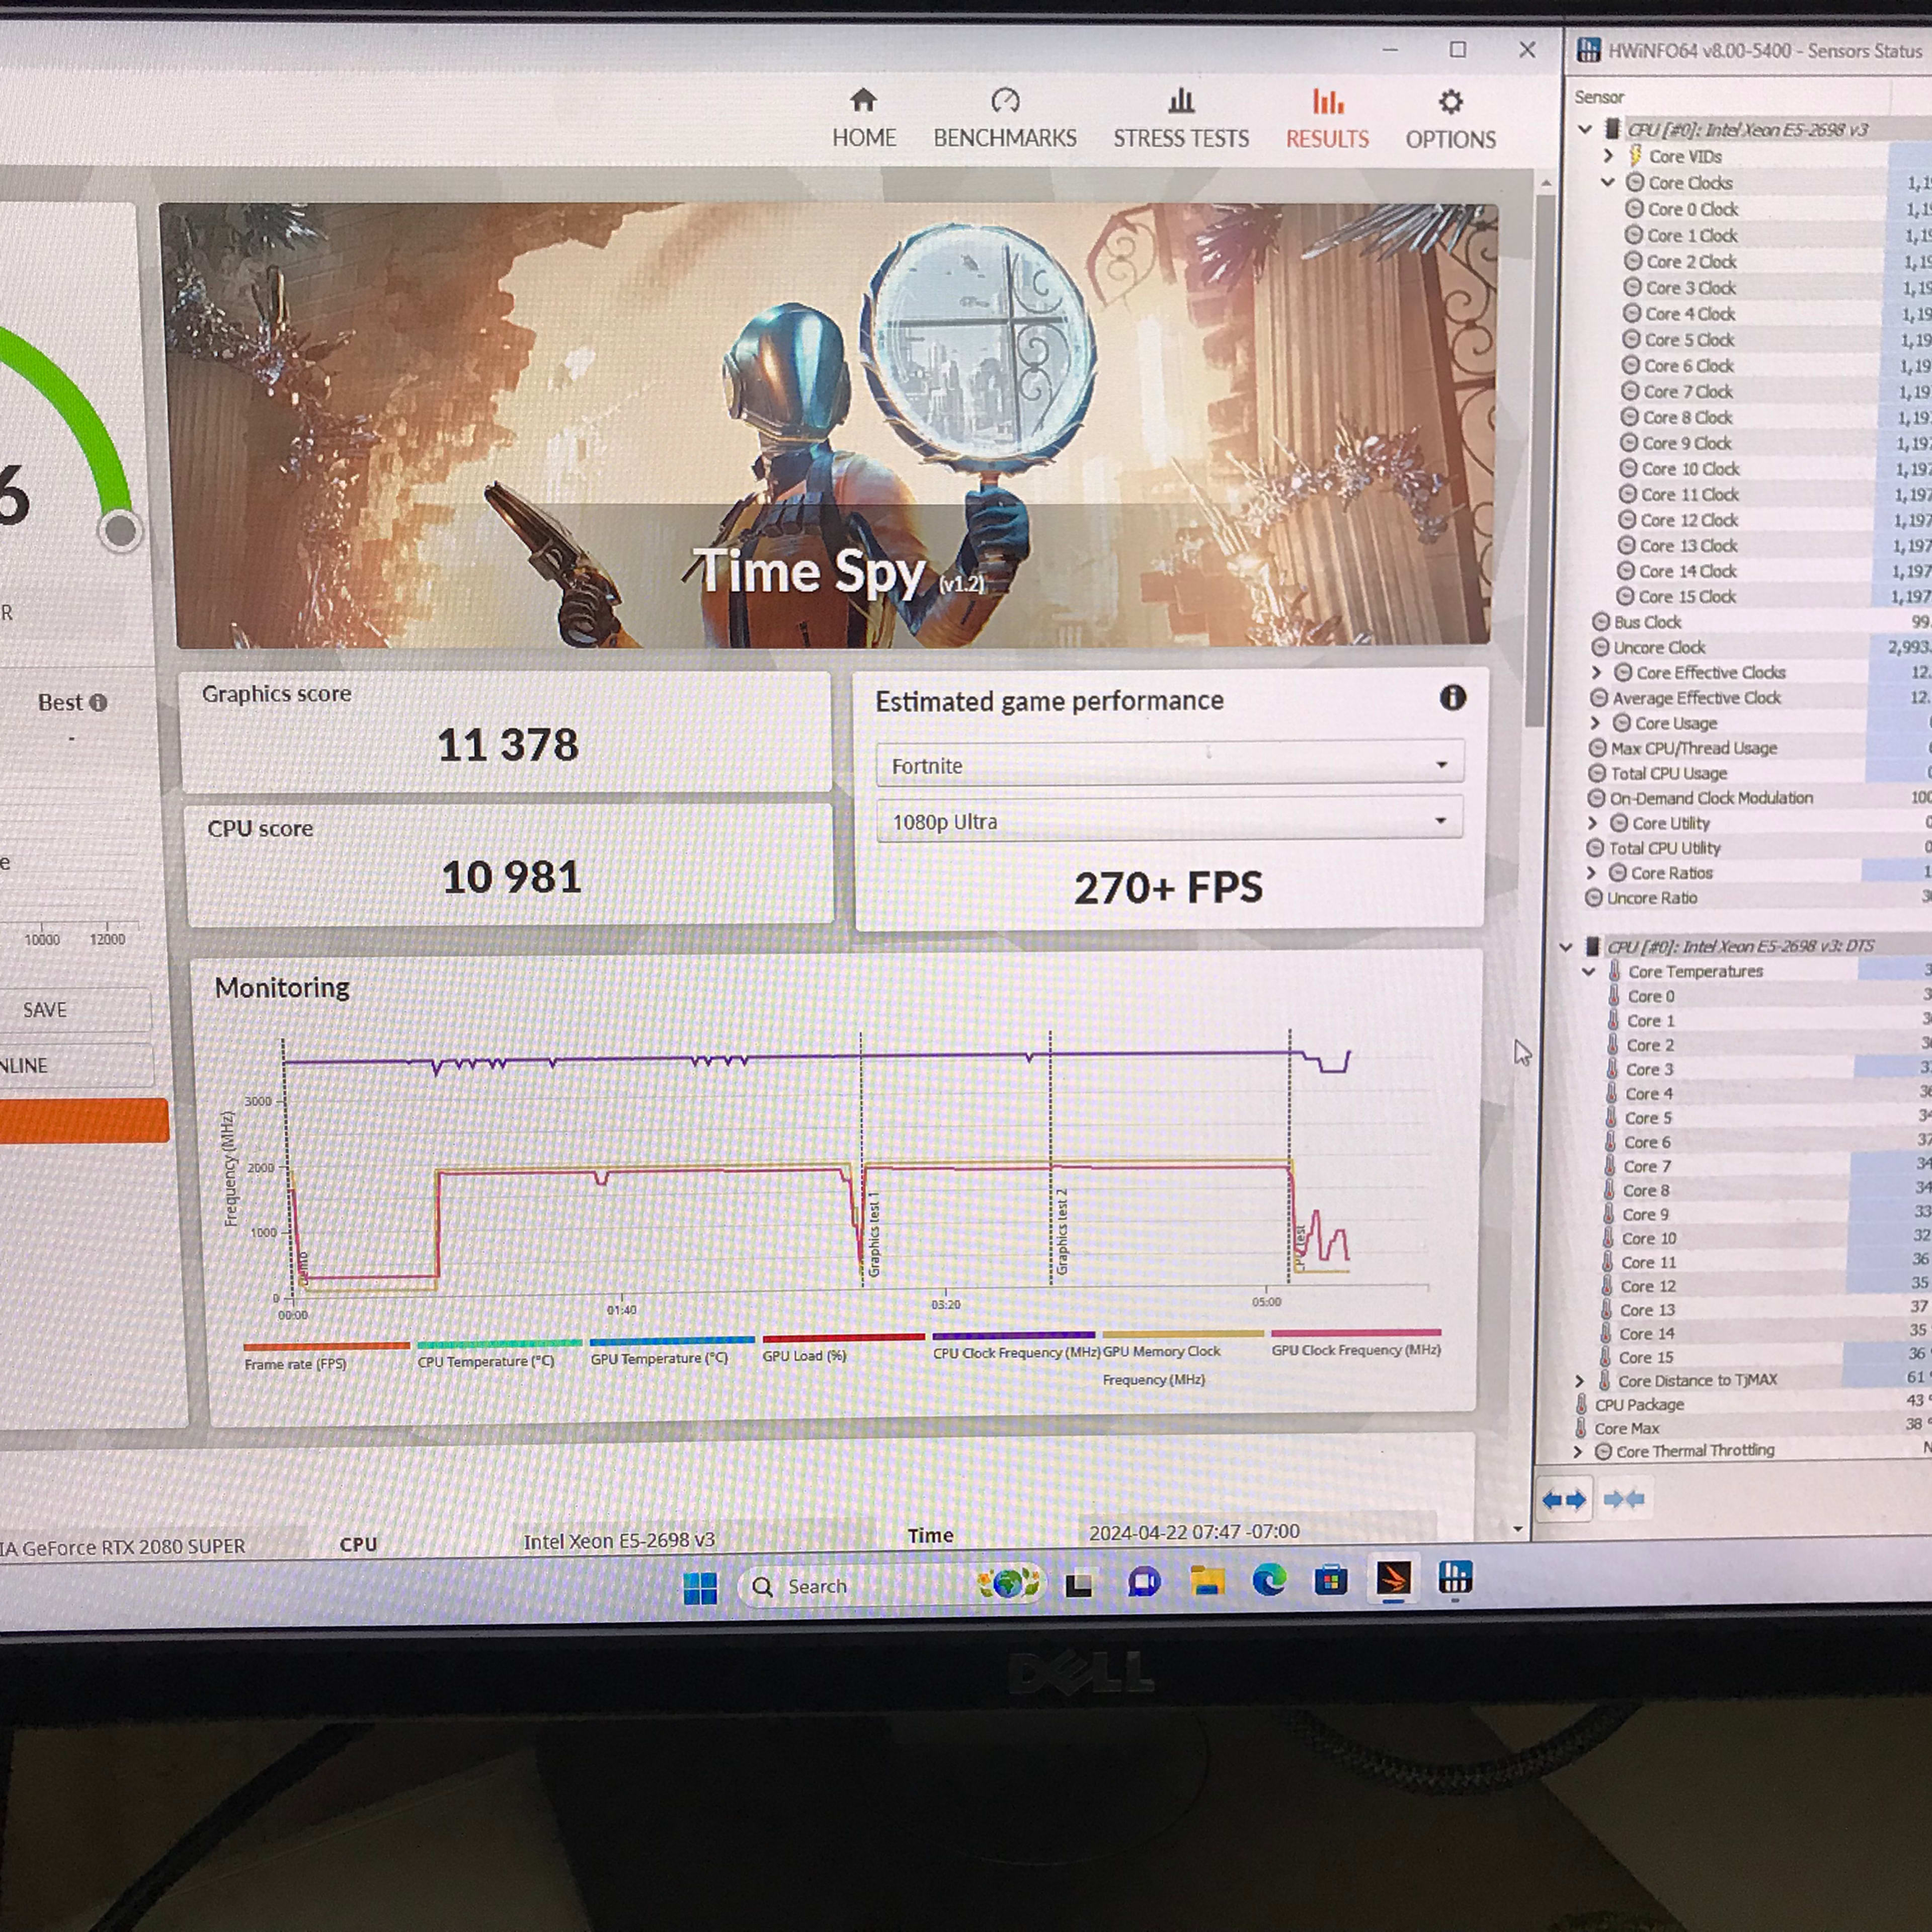
Task: Open the Chat app on taskbar
Action: pyautogui.click(x=1144, y=1583)
